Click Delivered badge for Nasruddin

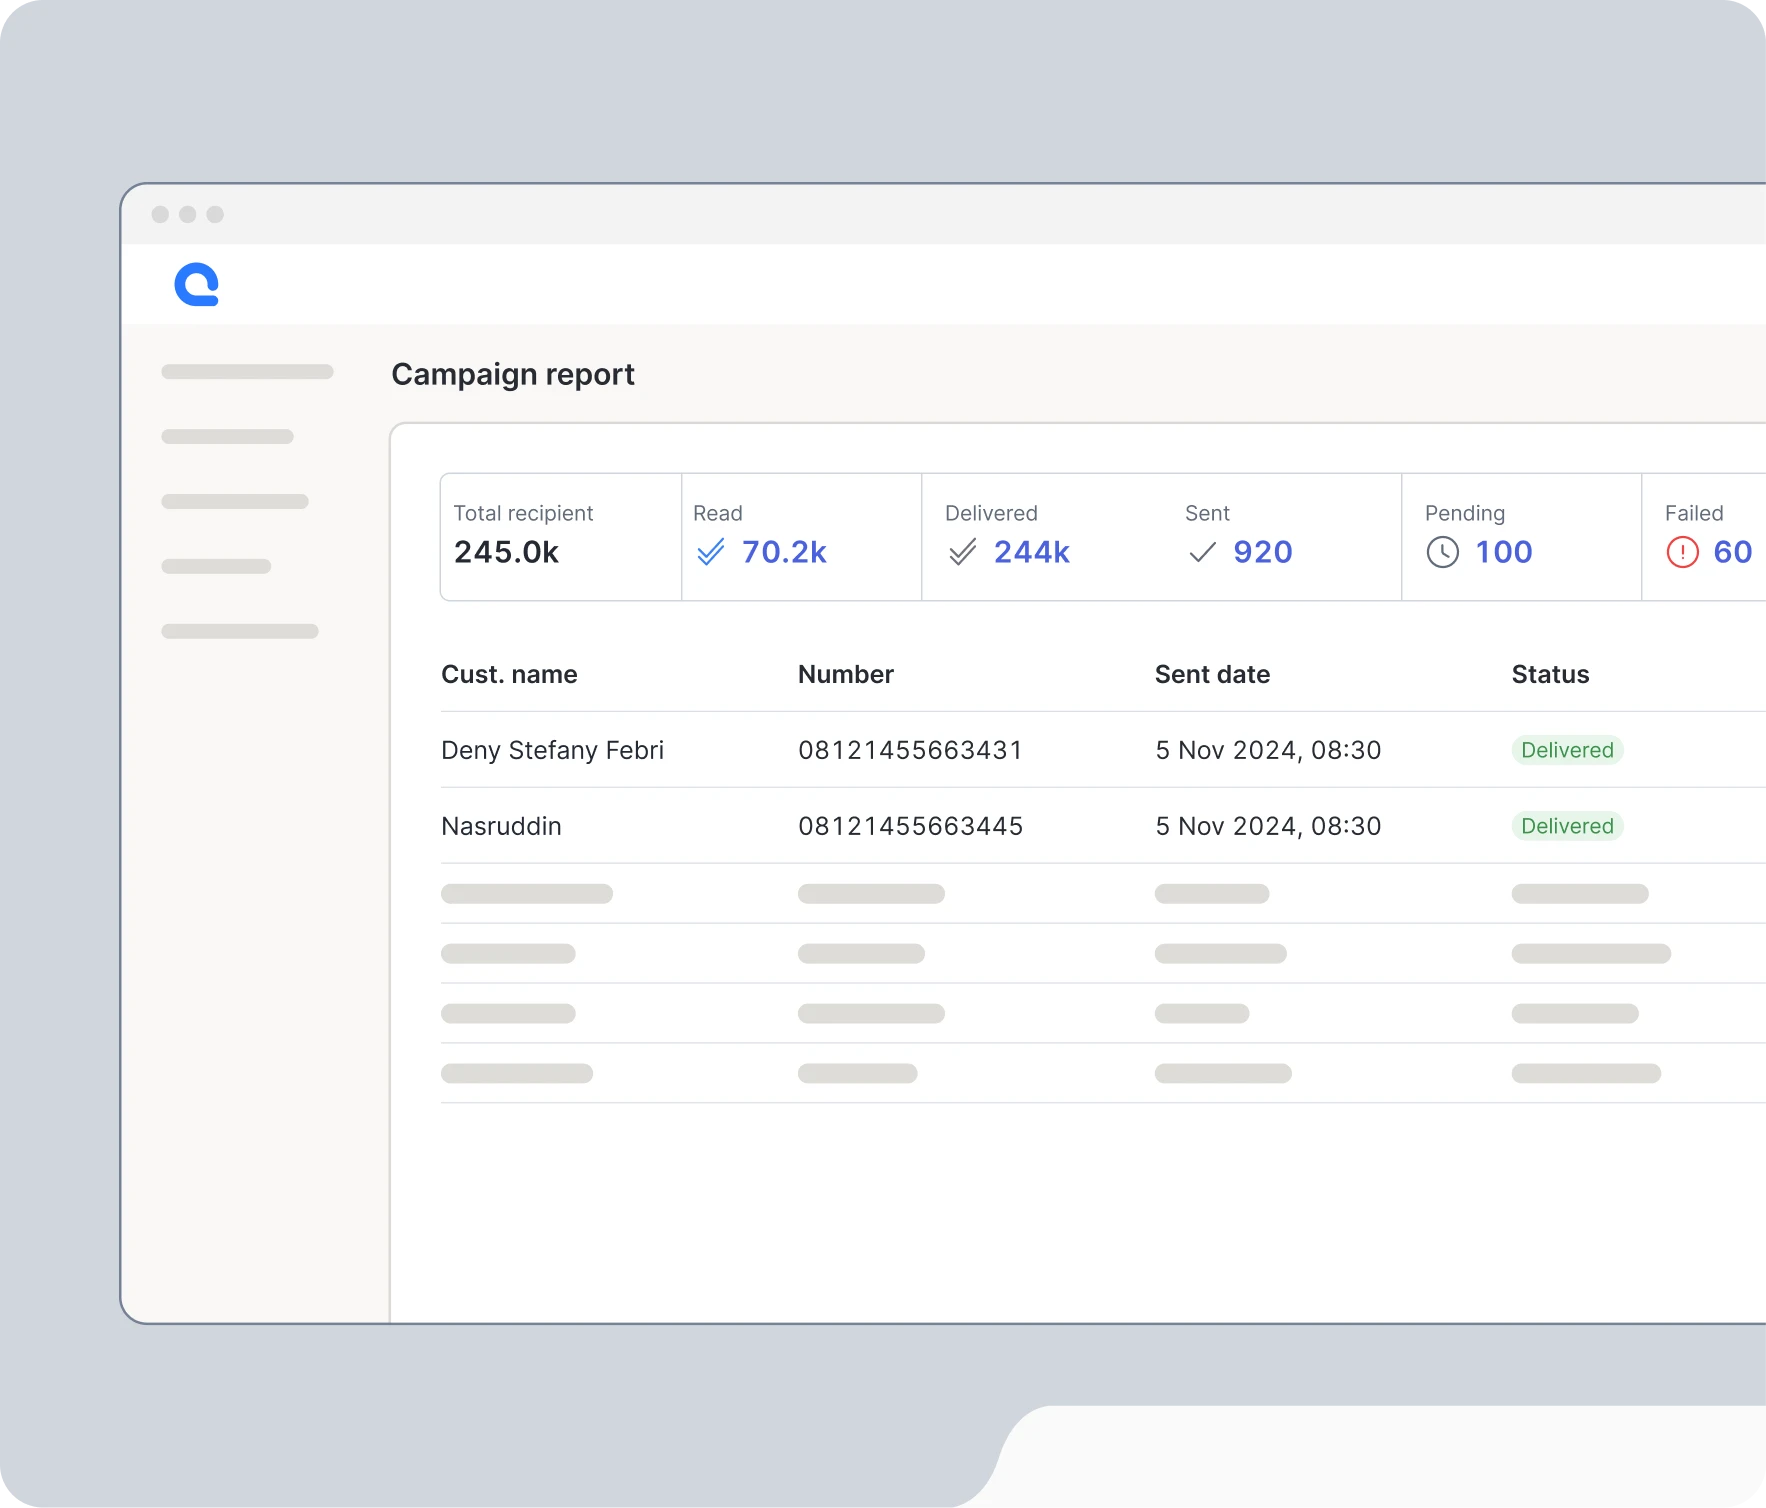(x=1567, y=826)
